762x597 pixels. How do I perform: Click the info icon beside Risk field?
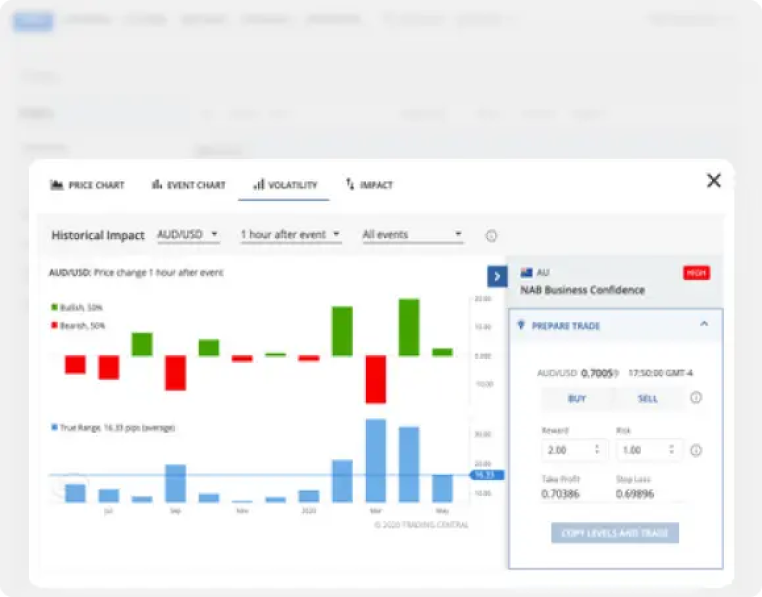[696, 450]
